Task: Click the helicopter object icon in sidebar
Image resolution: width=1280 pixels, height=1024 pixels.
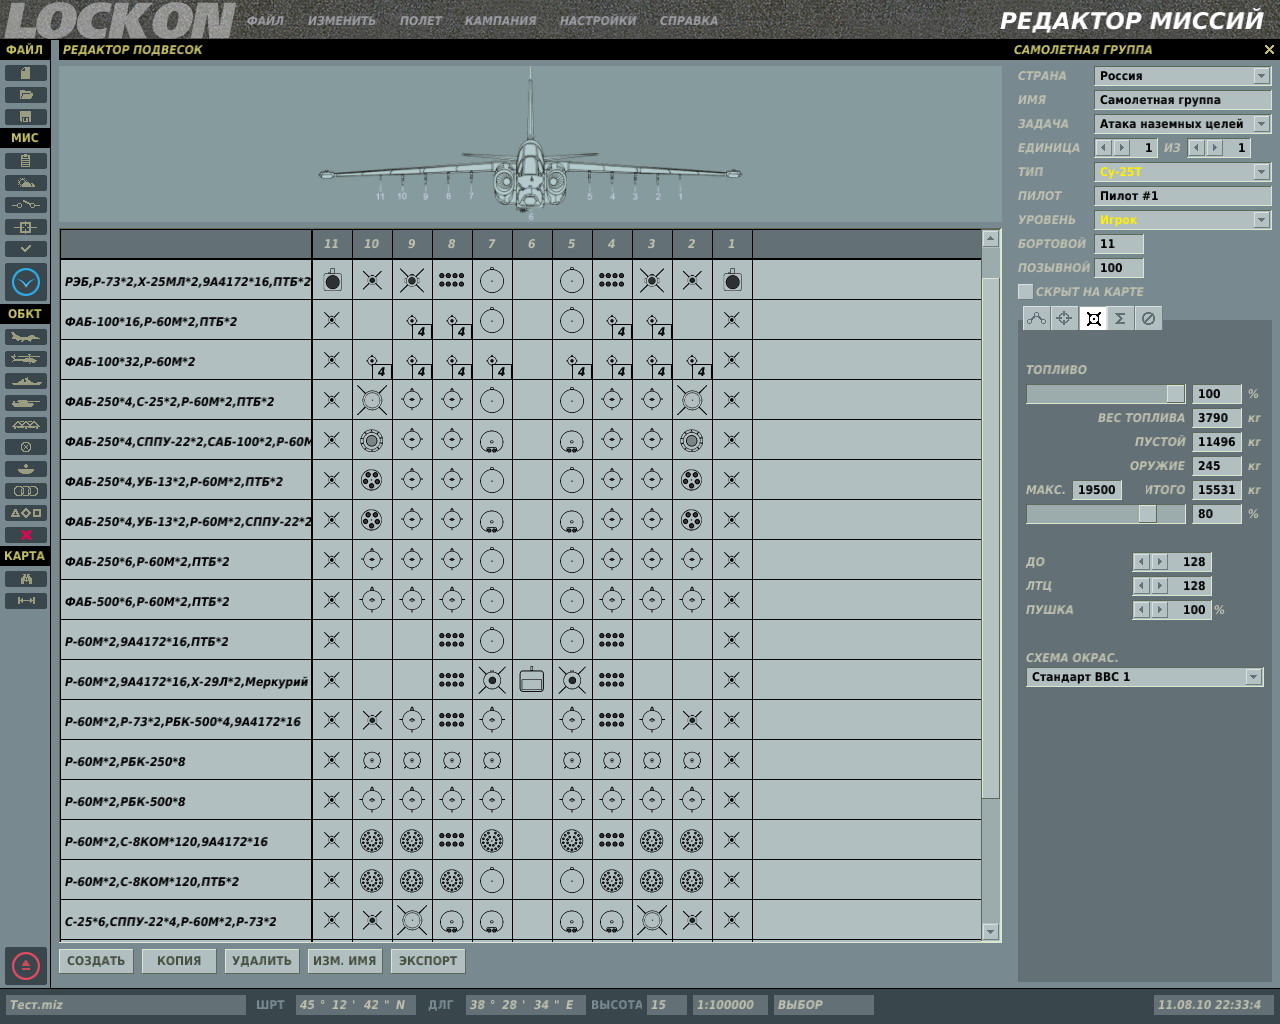Action: [x=26, y=359]
